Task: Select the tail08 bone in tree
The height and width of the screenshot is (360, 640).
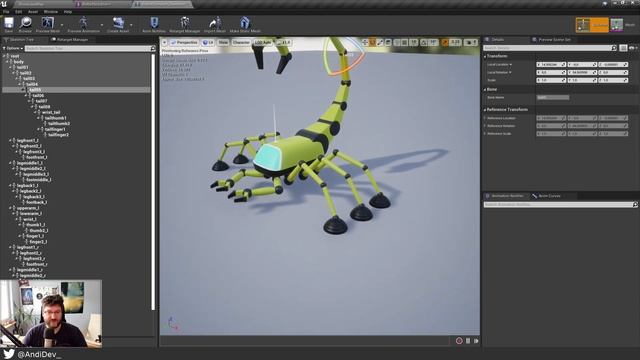Action: click(x=44, y=107)
